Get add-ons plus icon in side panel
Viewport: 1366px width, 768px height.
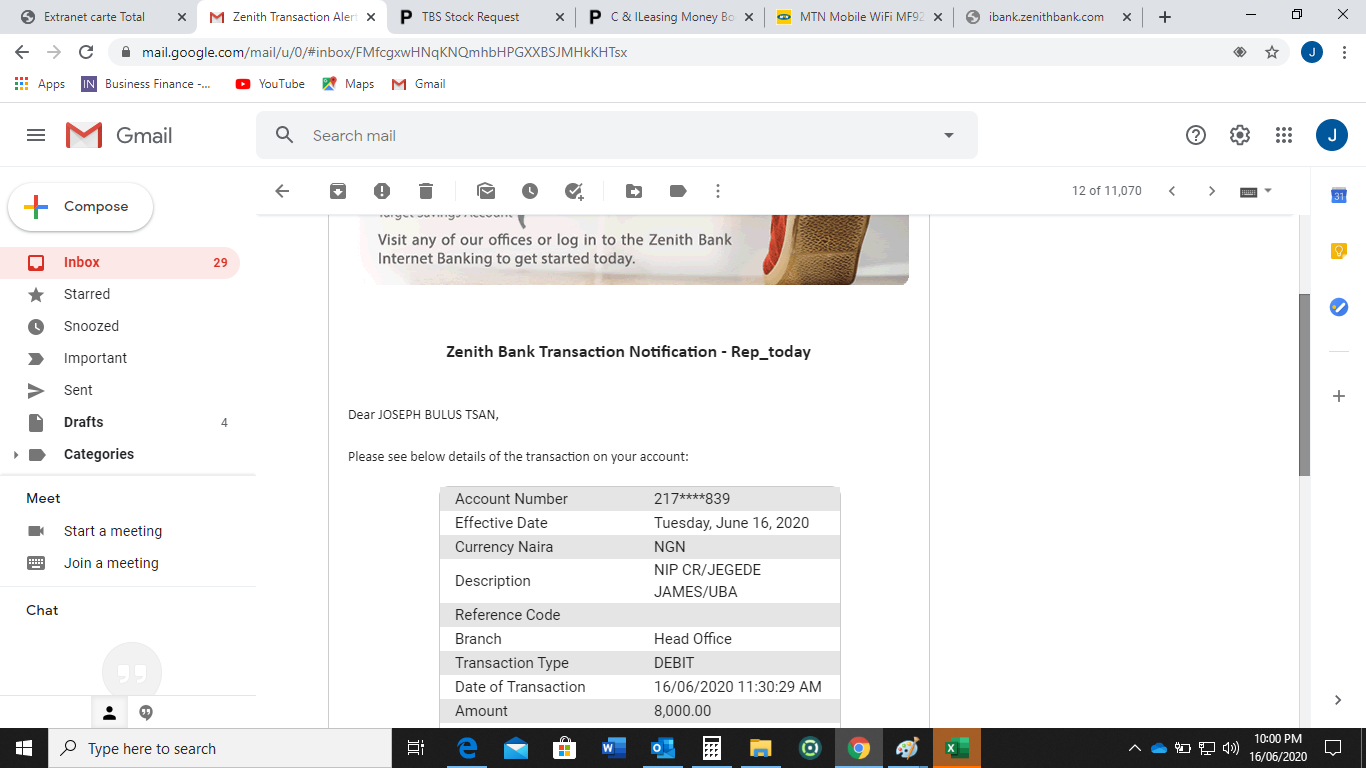point(1339,396)
